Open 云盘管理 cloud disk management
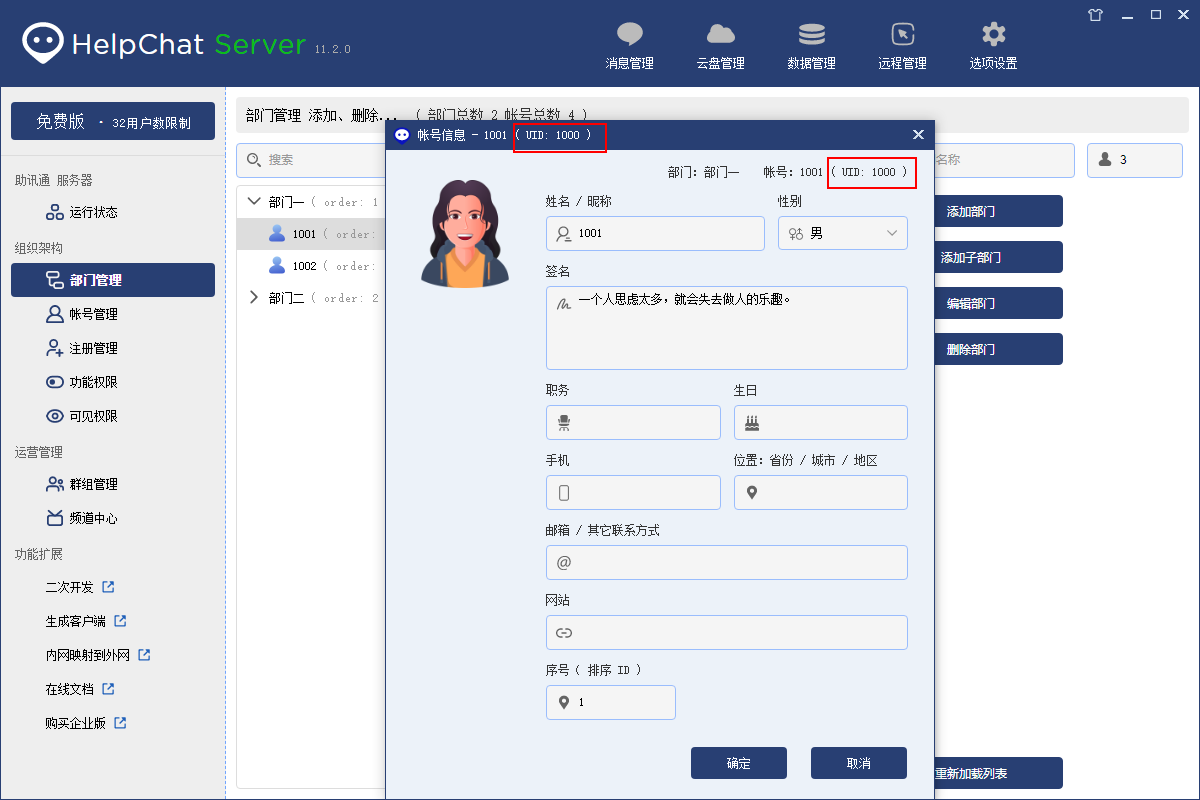Screen dimensions: 1200x800 pos(720,47)
